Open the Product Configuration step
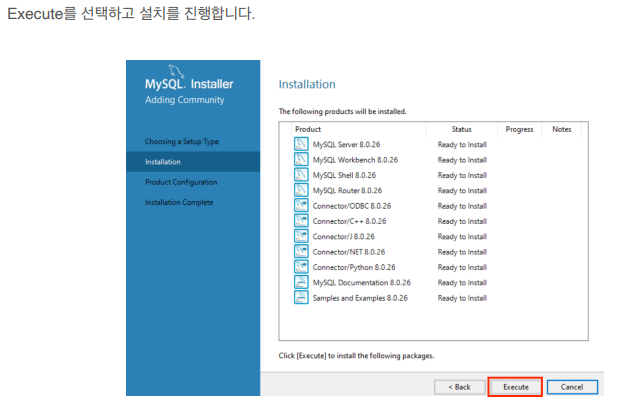The width and height of the screenshot is (622, 405). click(x=181, y=182)
